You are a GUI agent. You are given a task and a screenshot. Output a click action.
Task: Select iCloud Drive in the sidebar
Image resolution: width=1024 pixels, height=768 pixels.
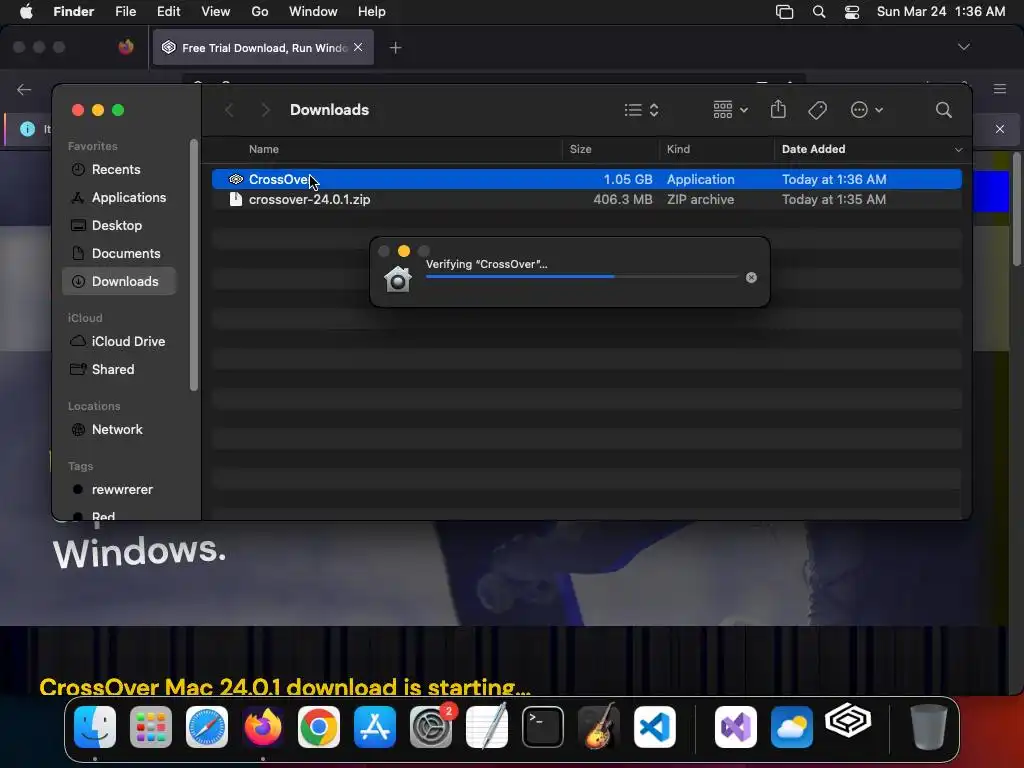120,342
